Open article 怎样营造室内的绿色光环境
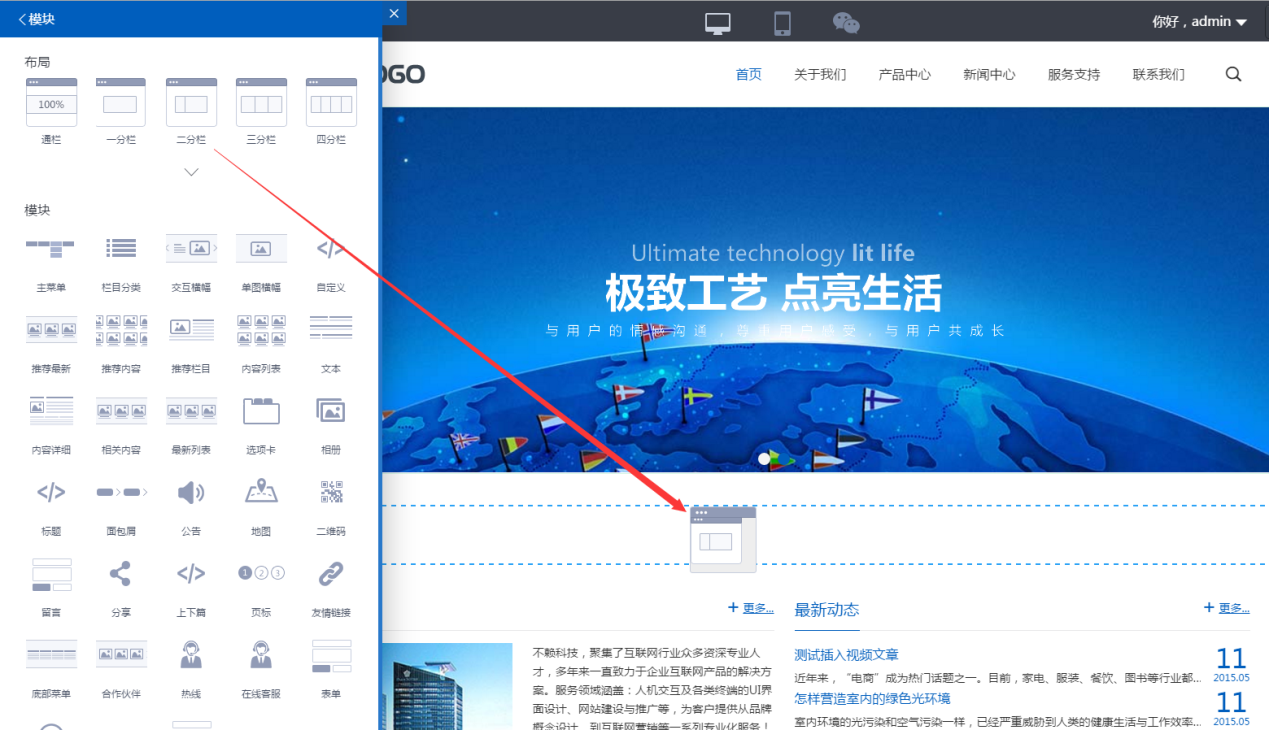Image resolution: width=1269 pixels, height=730 pixels. [872, 698]
